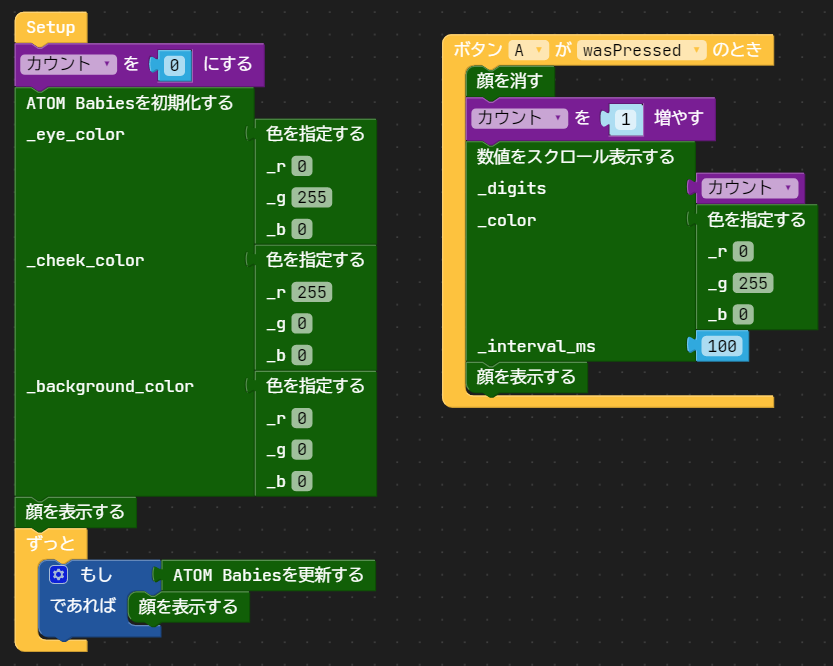Screen dimensions: 833x666
Task: Open the wasPressed event dropdown
Action: (641, 50)
